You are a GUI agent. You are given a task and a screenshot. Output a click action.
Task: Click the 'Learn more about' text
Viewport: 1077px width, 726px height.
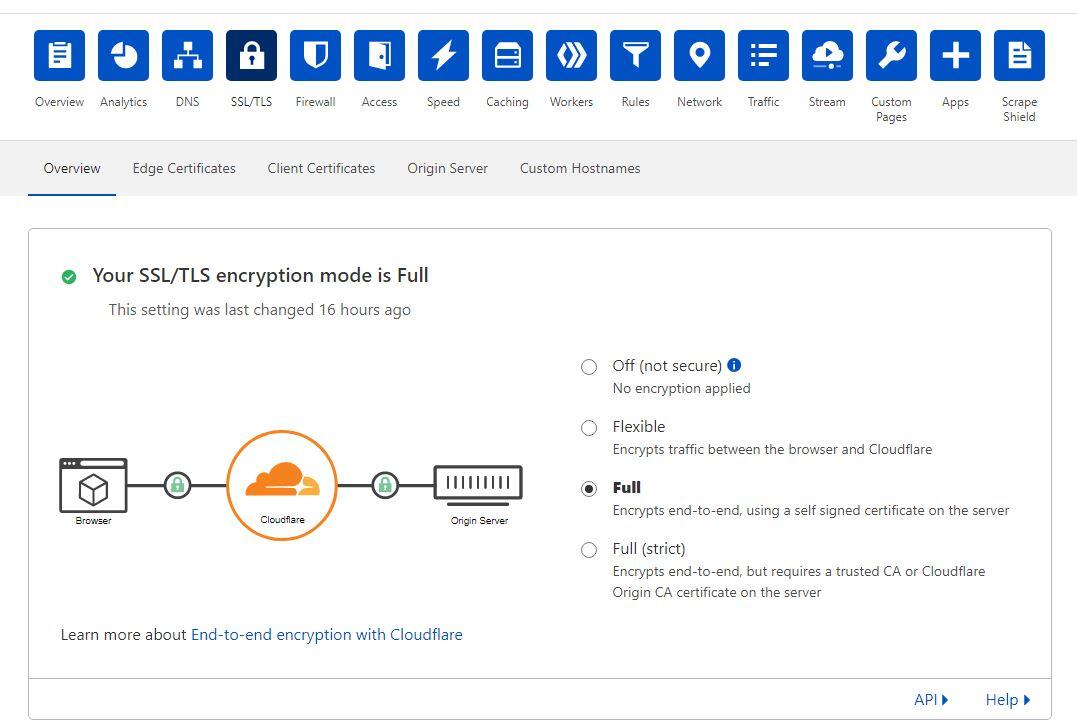click(x=123, y=635)
